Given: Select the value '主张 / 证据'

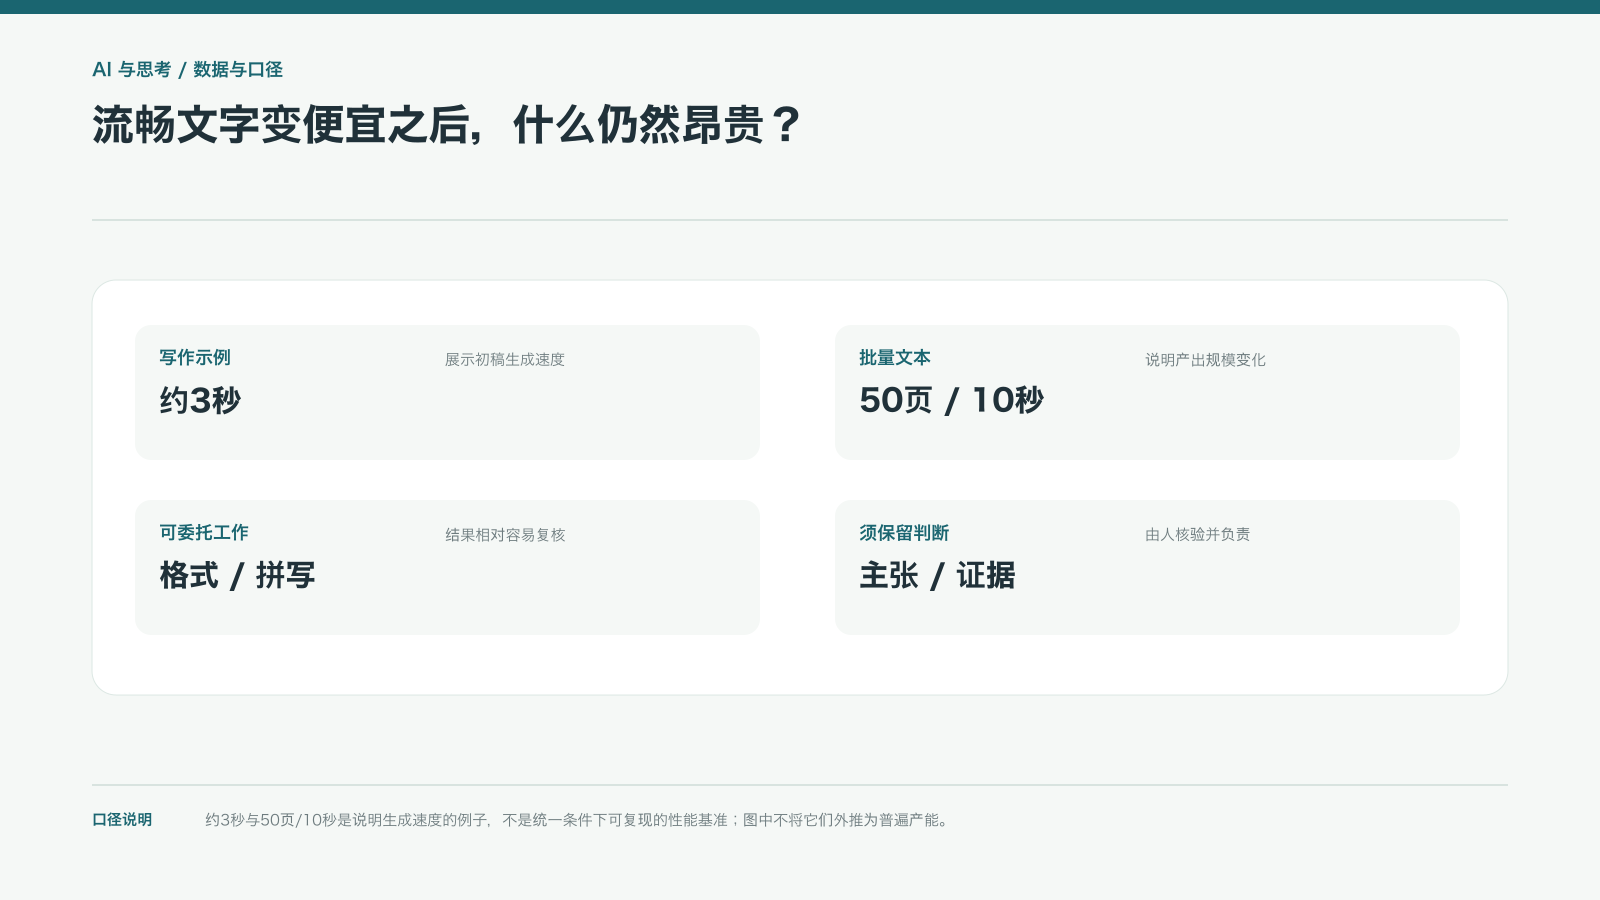Looking at the screenshot, I should tap(938, 575).
